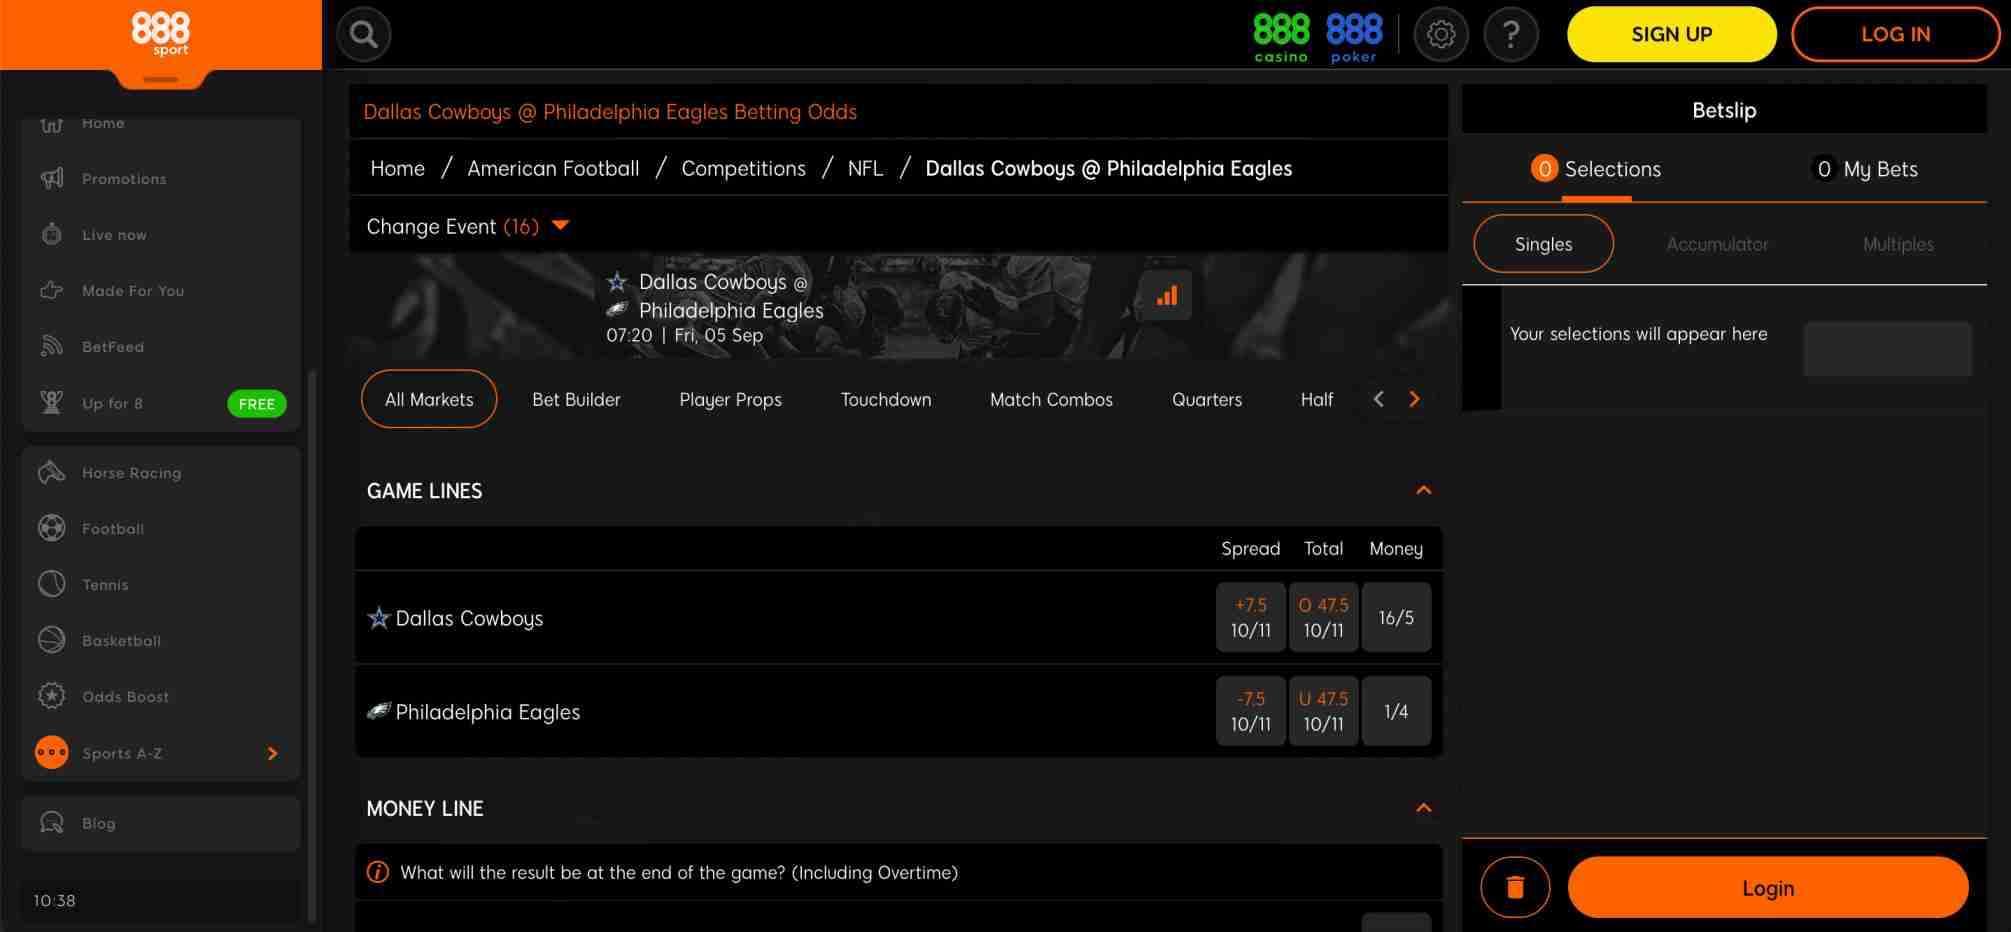This screenshot has width=2011, height=932.
Task: Switch to the Match Combos tab
Action: pyautogui.click(x=1051, y=399)
